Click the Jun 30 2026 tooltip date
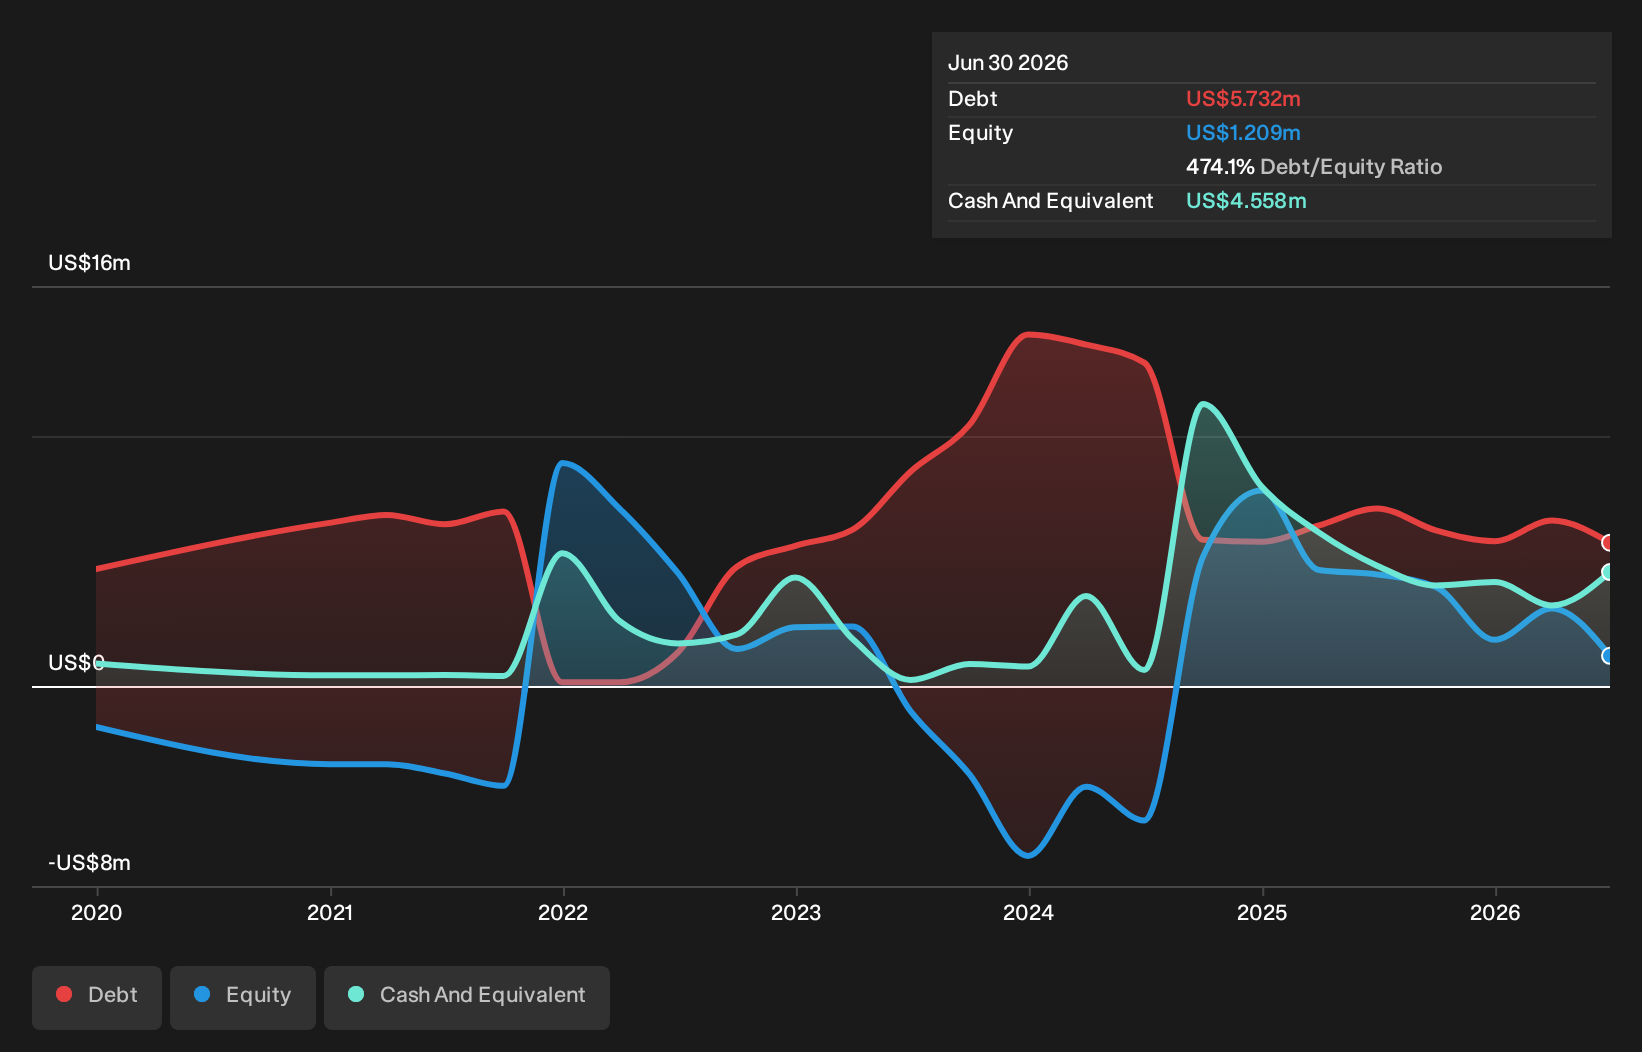The width and height of the screenshot is (1642, 1052). 1008,63
